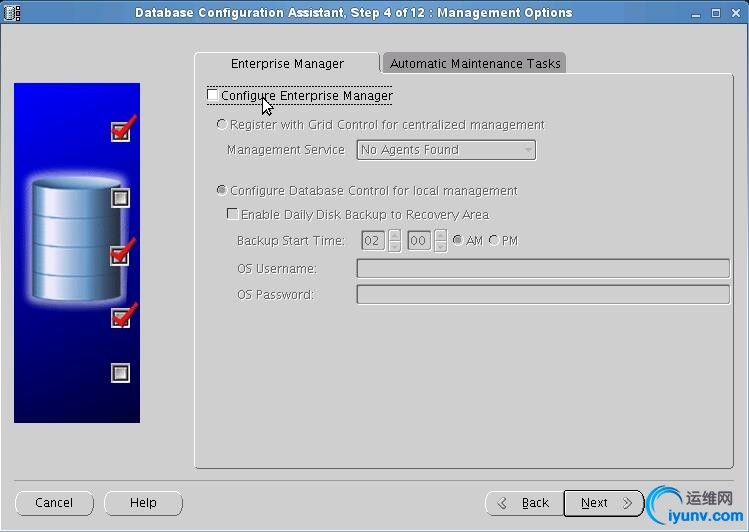This screenshot has height=532, width=749.
Task: Open Help for Management Options
Action: [143, 503]
